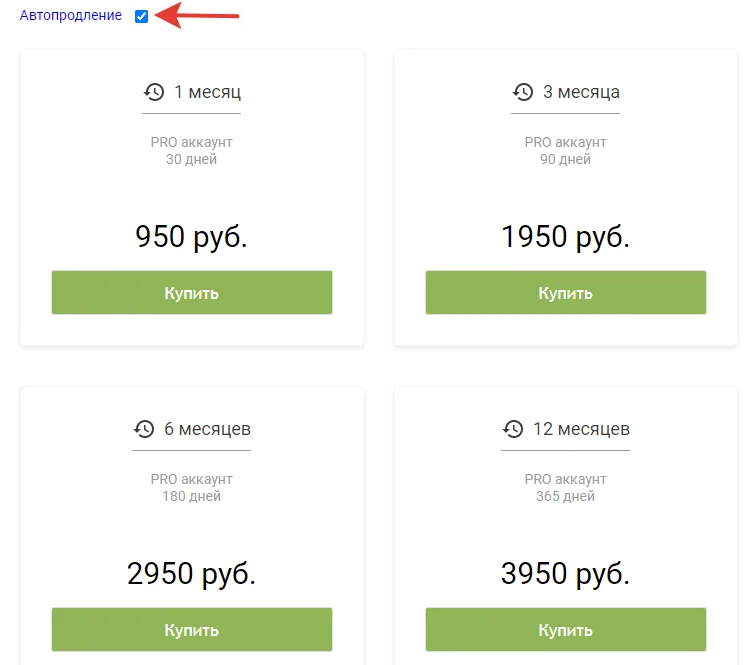
Task: Click the clock icon beside 3 месяца
Action: point(523,92)
